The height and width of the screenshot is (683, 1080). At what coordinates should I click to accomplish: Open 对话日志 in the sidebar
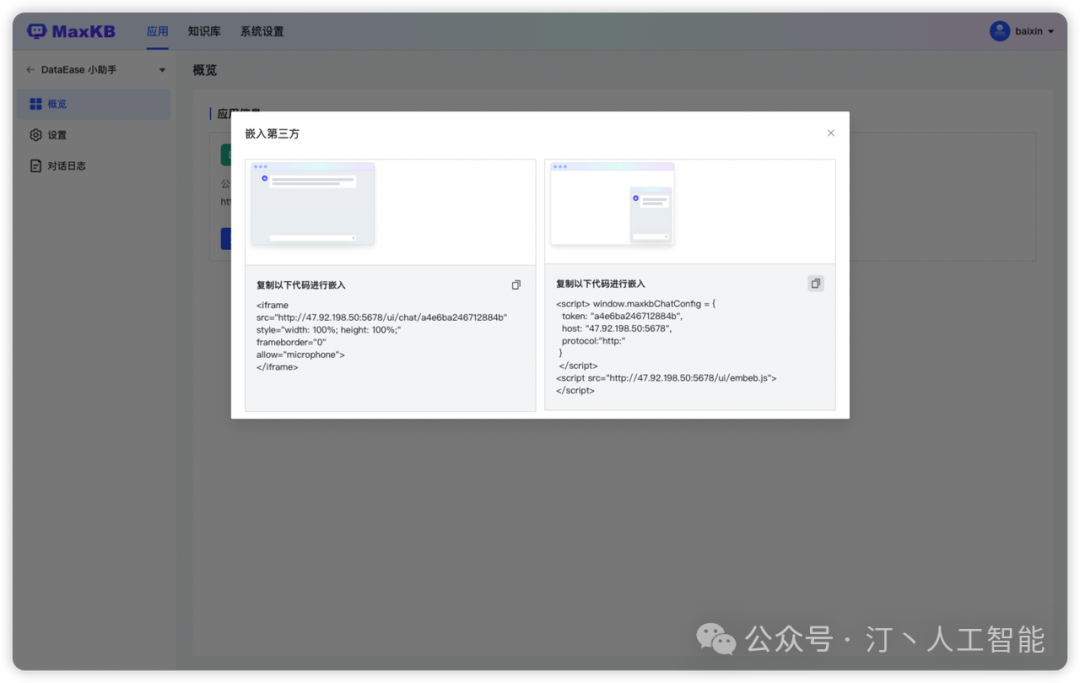(94, 166)
